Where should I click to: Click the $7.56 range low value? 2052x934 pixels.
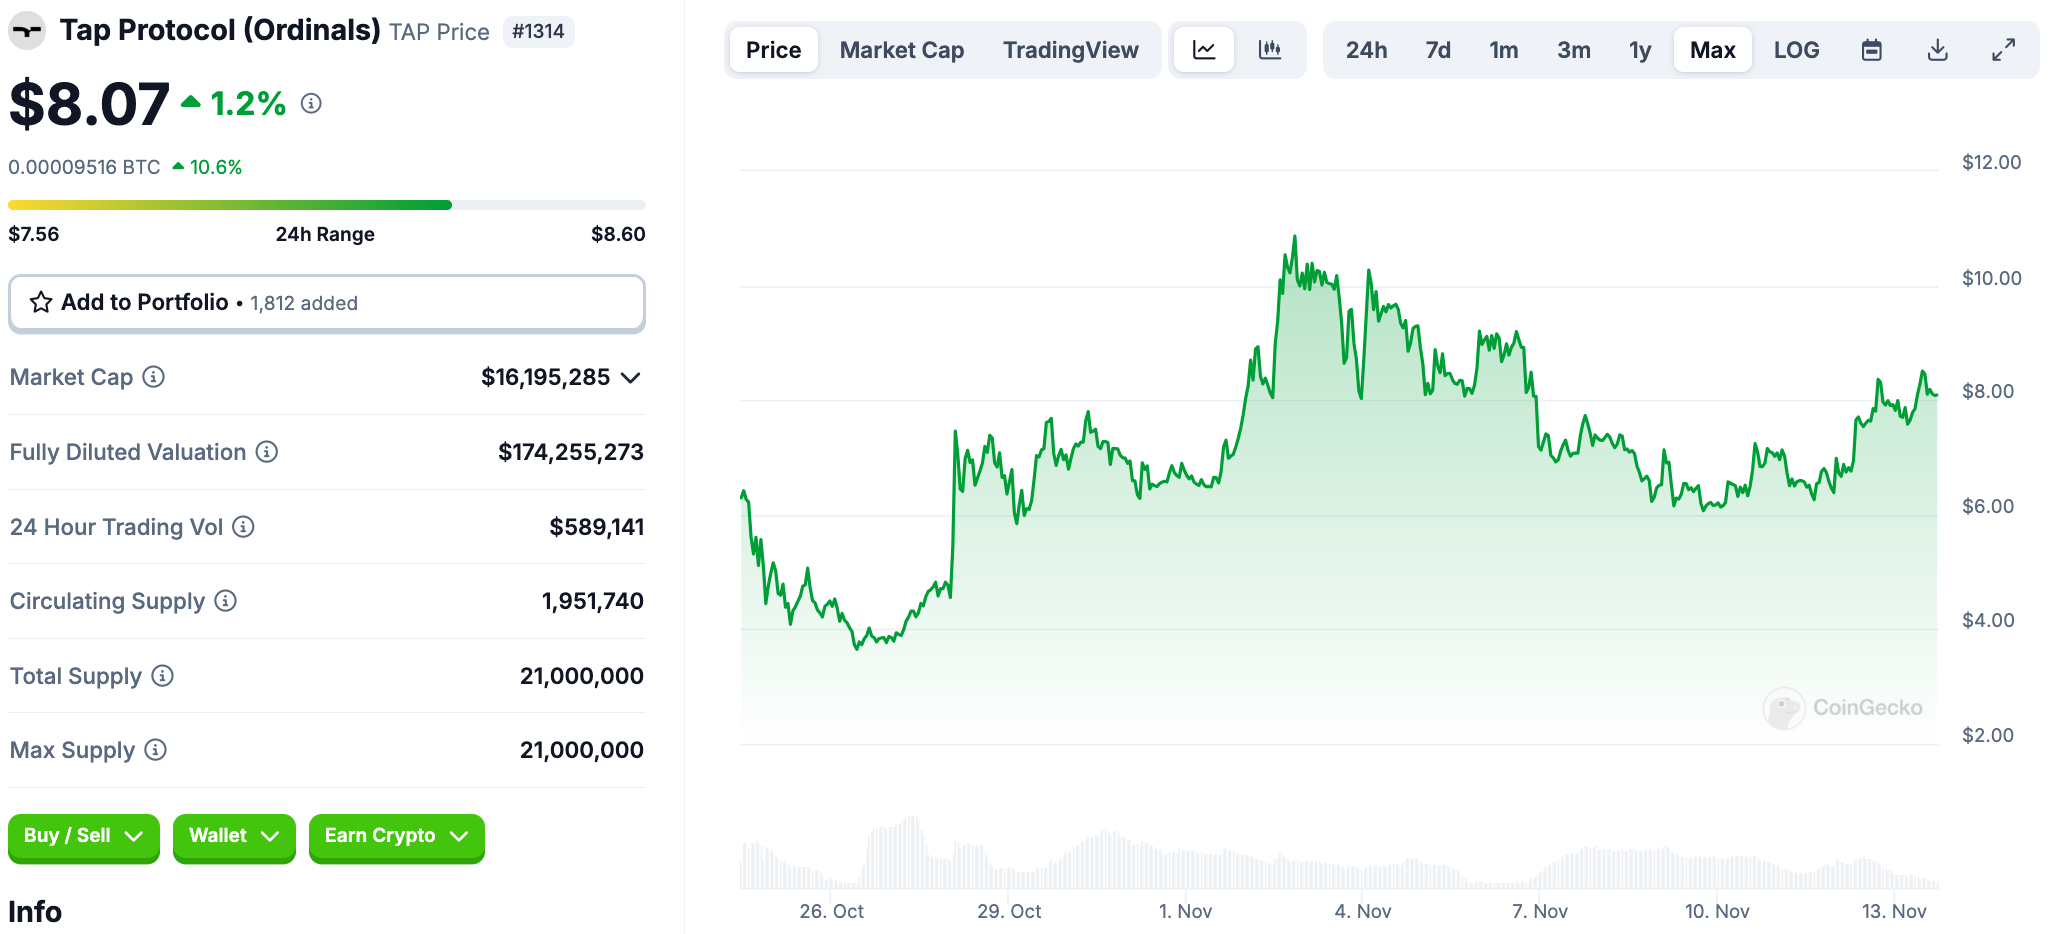(x=34, y=234)
